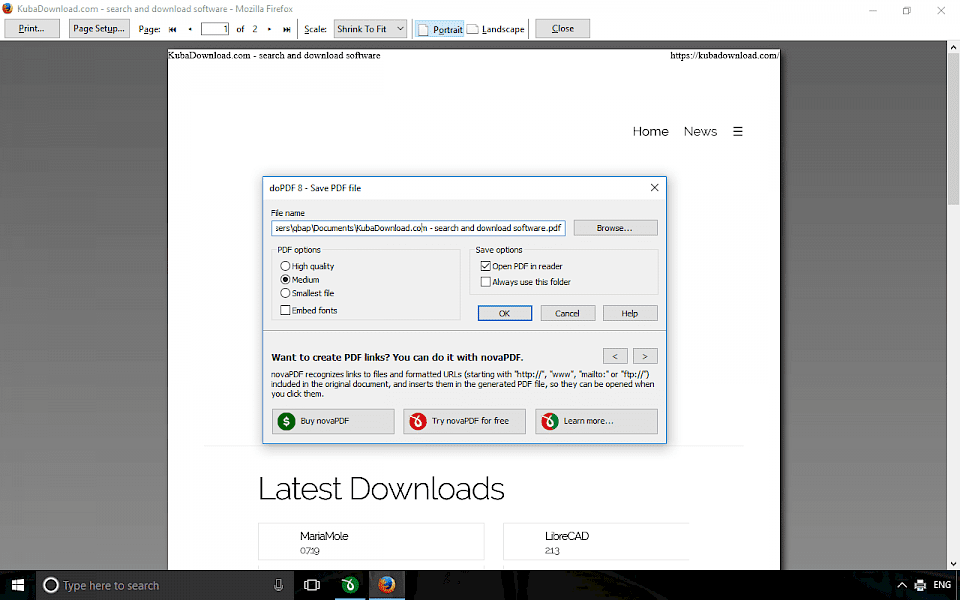Click printer icon in system tray
Image resolution: width=960 pixels, height=600 pixels.
click(x=920, y=585)
